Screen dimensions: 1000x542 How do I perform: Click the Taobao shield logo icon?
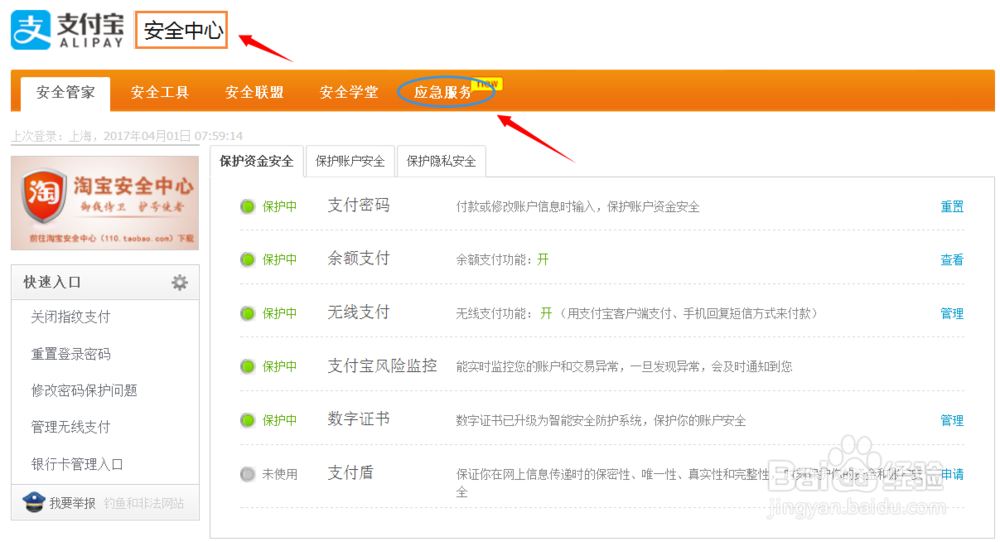tap(44, 195)
